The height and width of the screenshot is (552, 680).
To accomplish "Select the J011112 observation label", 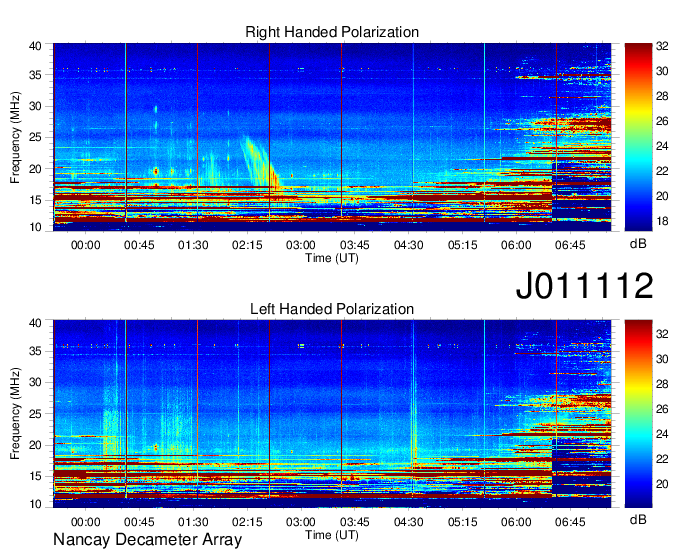I will click(x=584, y=285).
